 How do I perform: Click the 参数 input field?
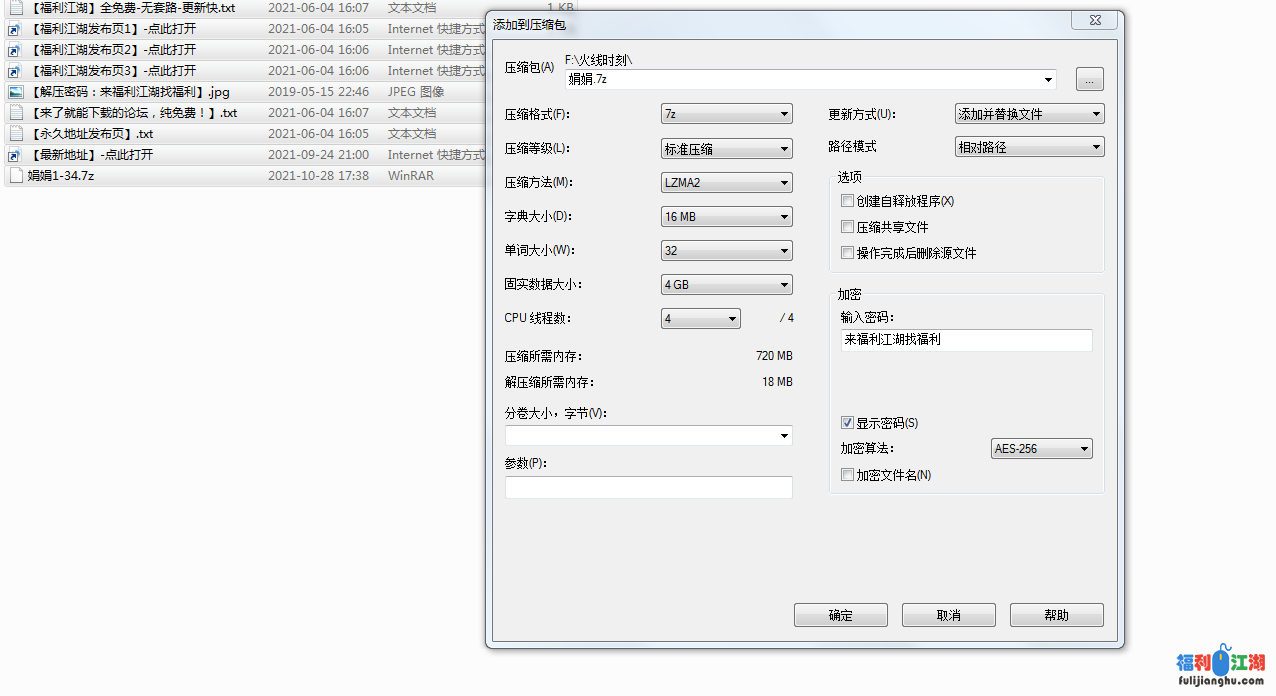(x=648, y=487)
